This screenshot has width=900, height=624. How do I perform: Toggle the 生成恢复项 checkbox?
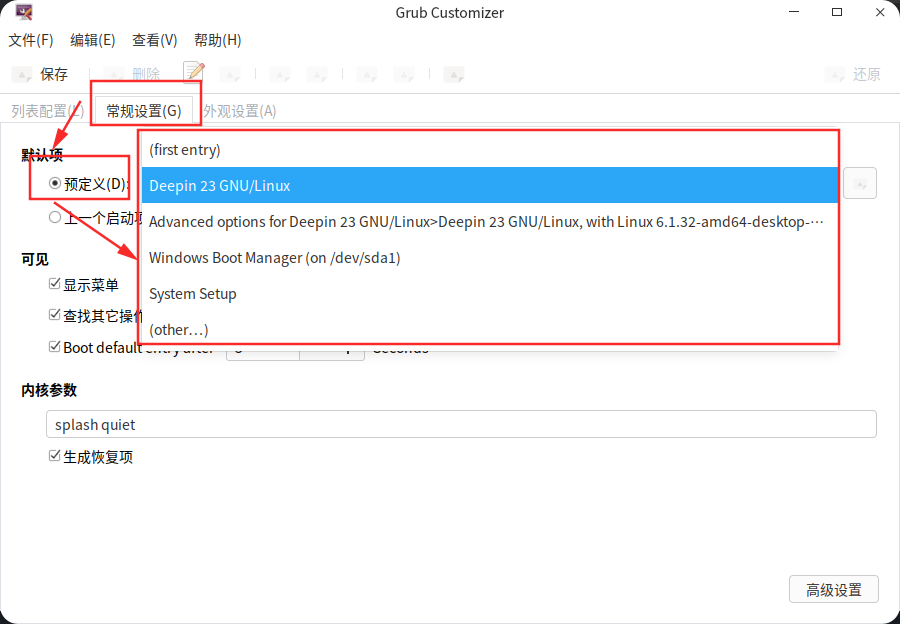click(55, 456)
